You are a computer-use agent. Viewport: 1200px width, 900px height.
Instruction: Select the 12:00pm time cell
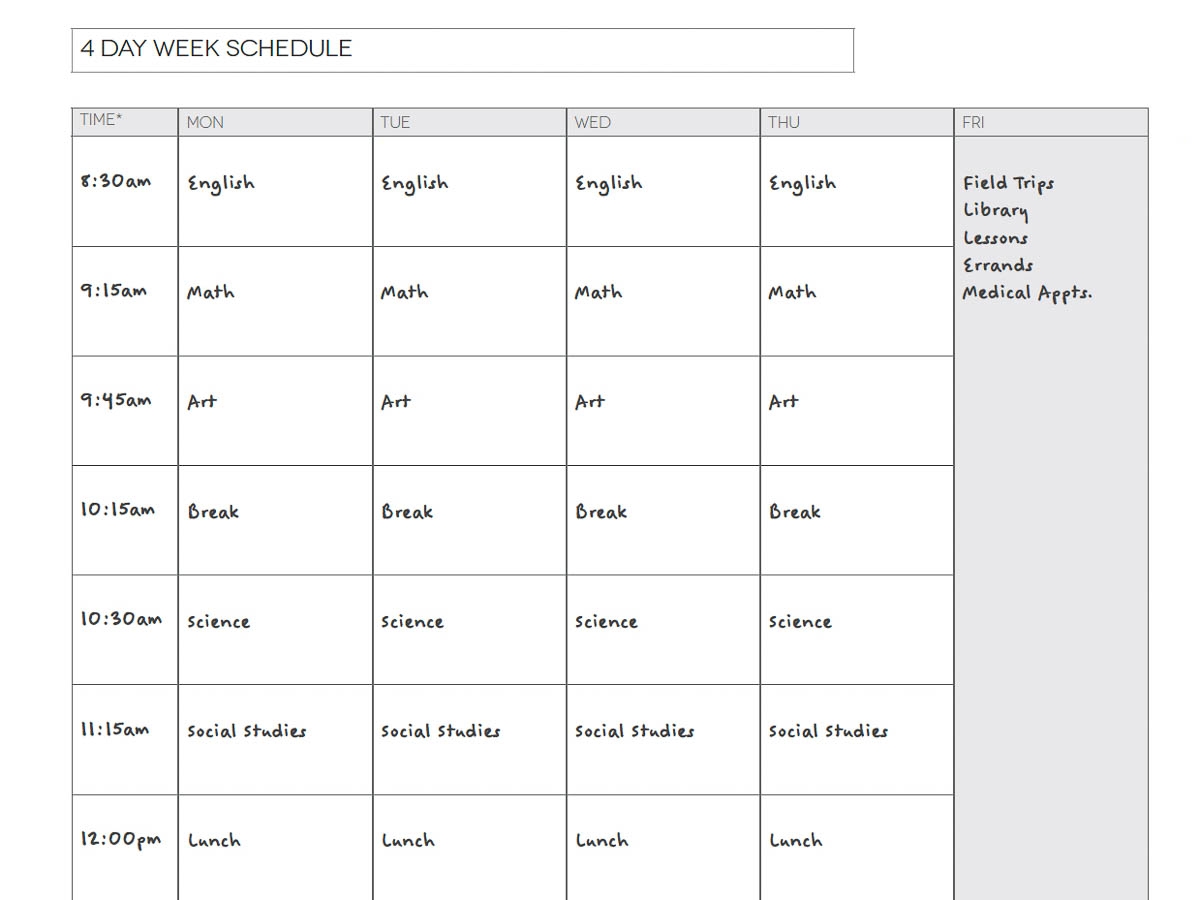coord(125,845)
